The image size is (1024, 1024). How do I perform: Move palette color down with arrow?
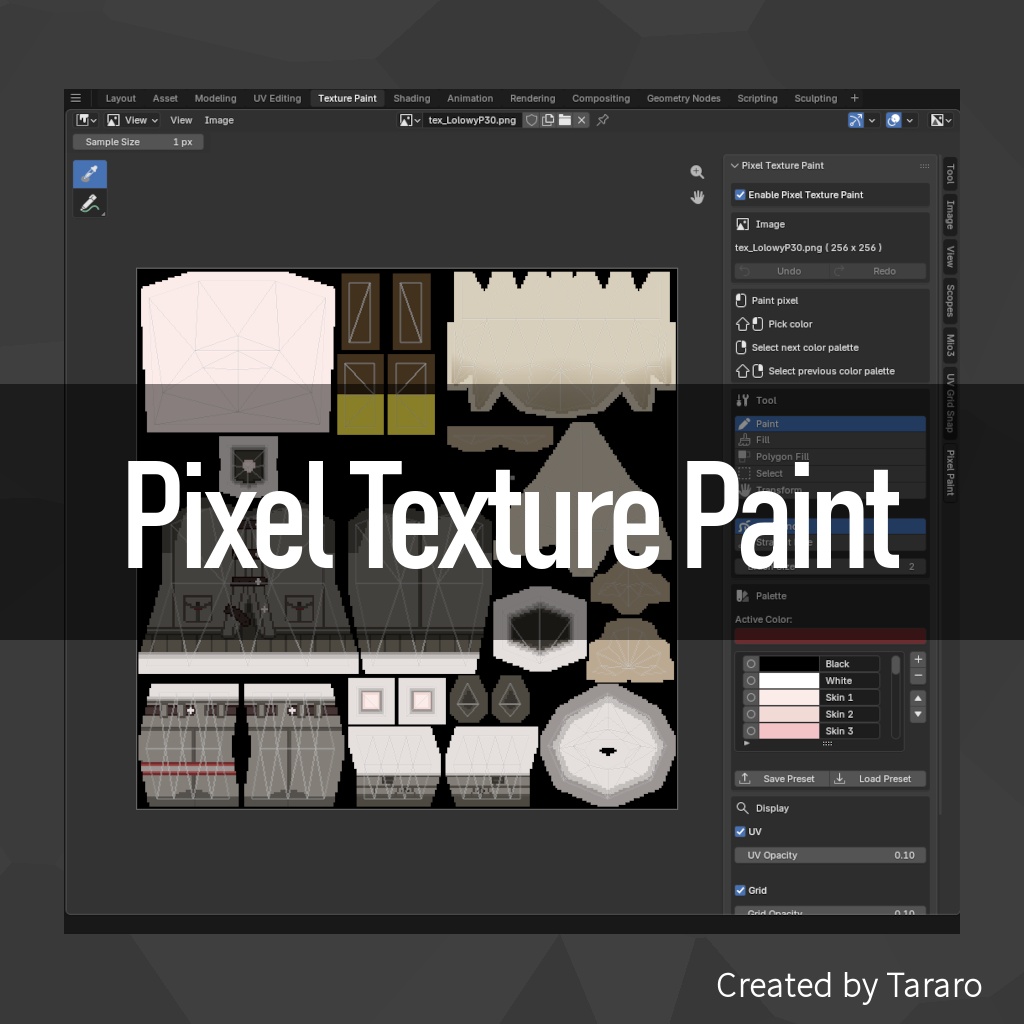[x=918, y=714]
